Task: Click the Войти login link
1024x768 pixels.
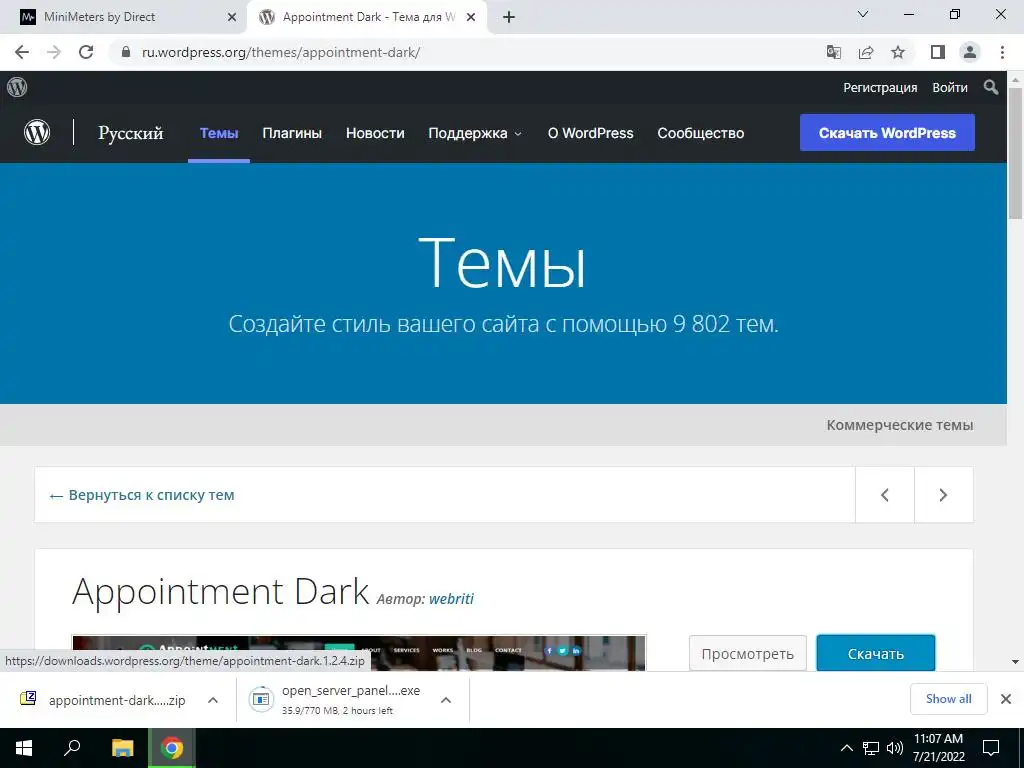Action: click(x=950, y=88)
